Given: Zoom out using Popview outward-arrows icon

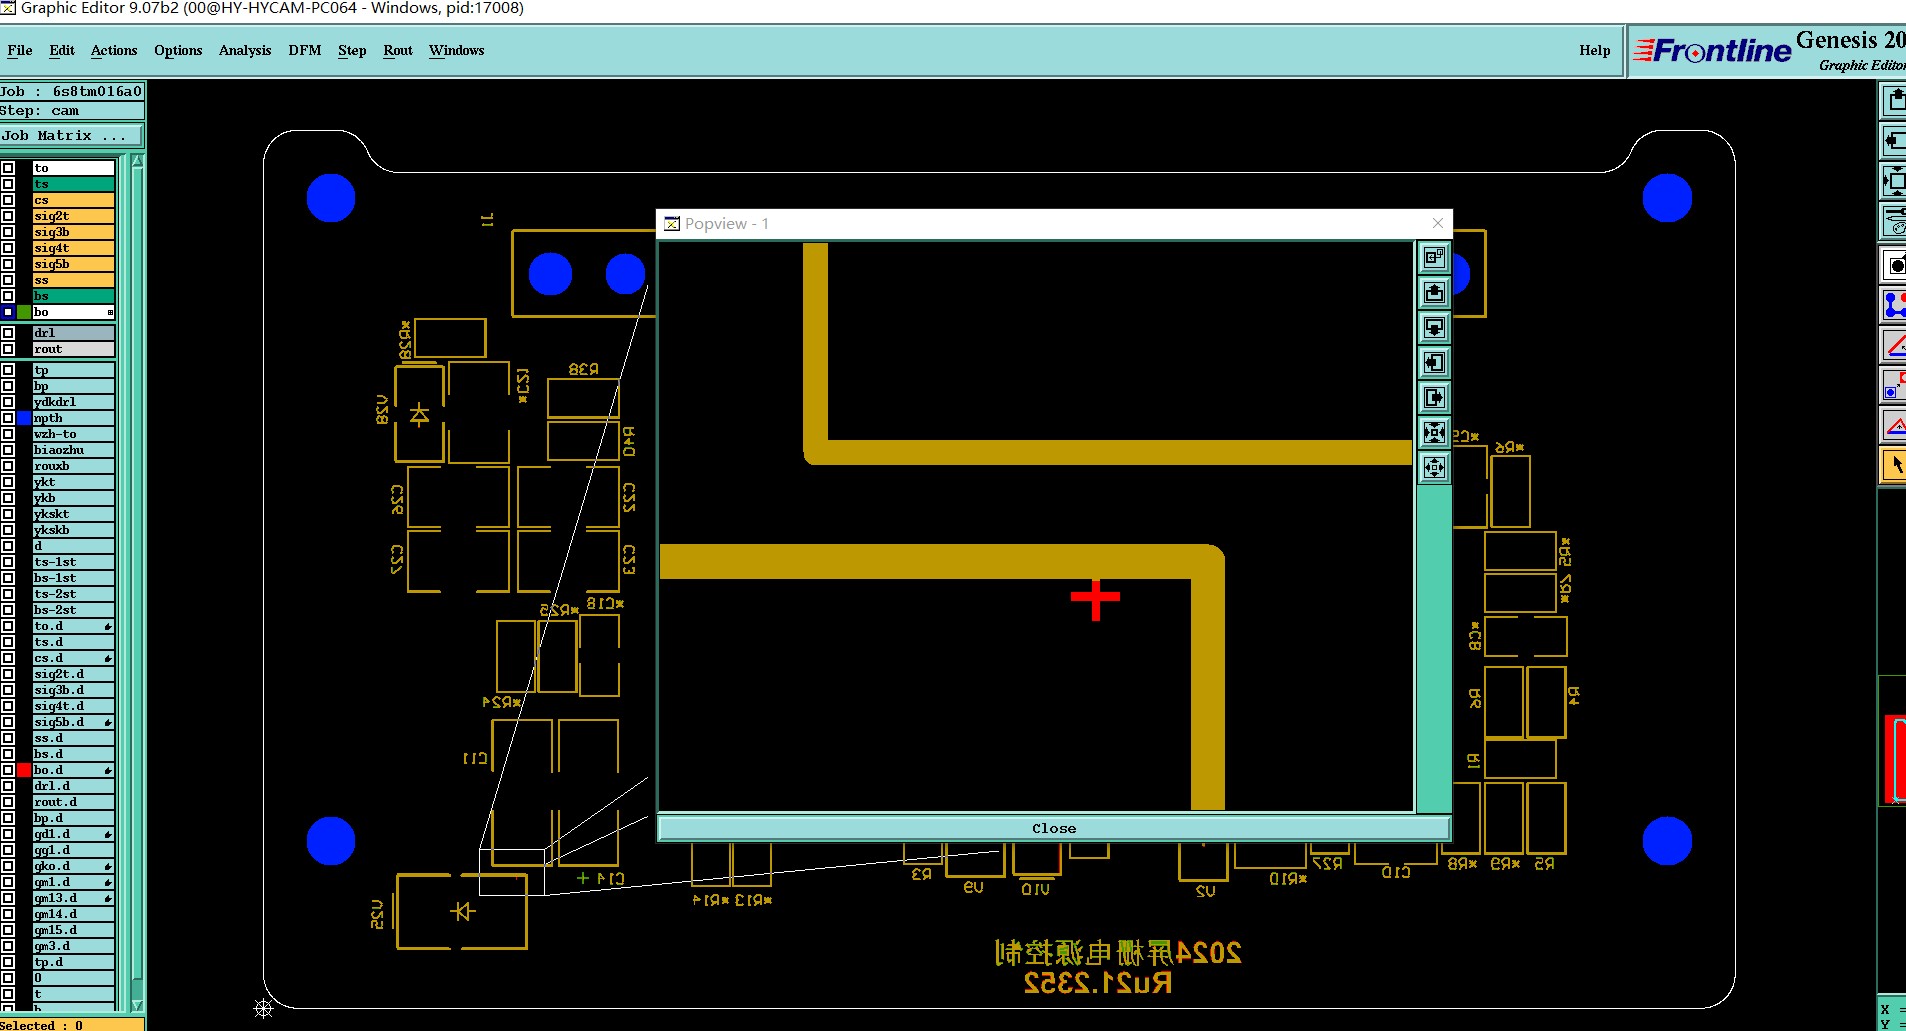Looking at the screenshot, I should [1434, 468].
